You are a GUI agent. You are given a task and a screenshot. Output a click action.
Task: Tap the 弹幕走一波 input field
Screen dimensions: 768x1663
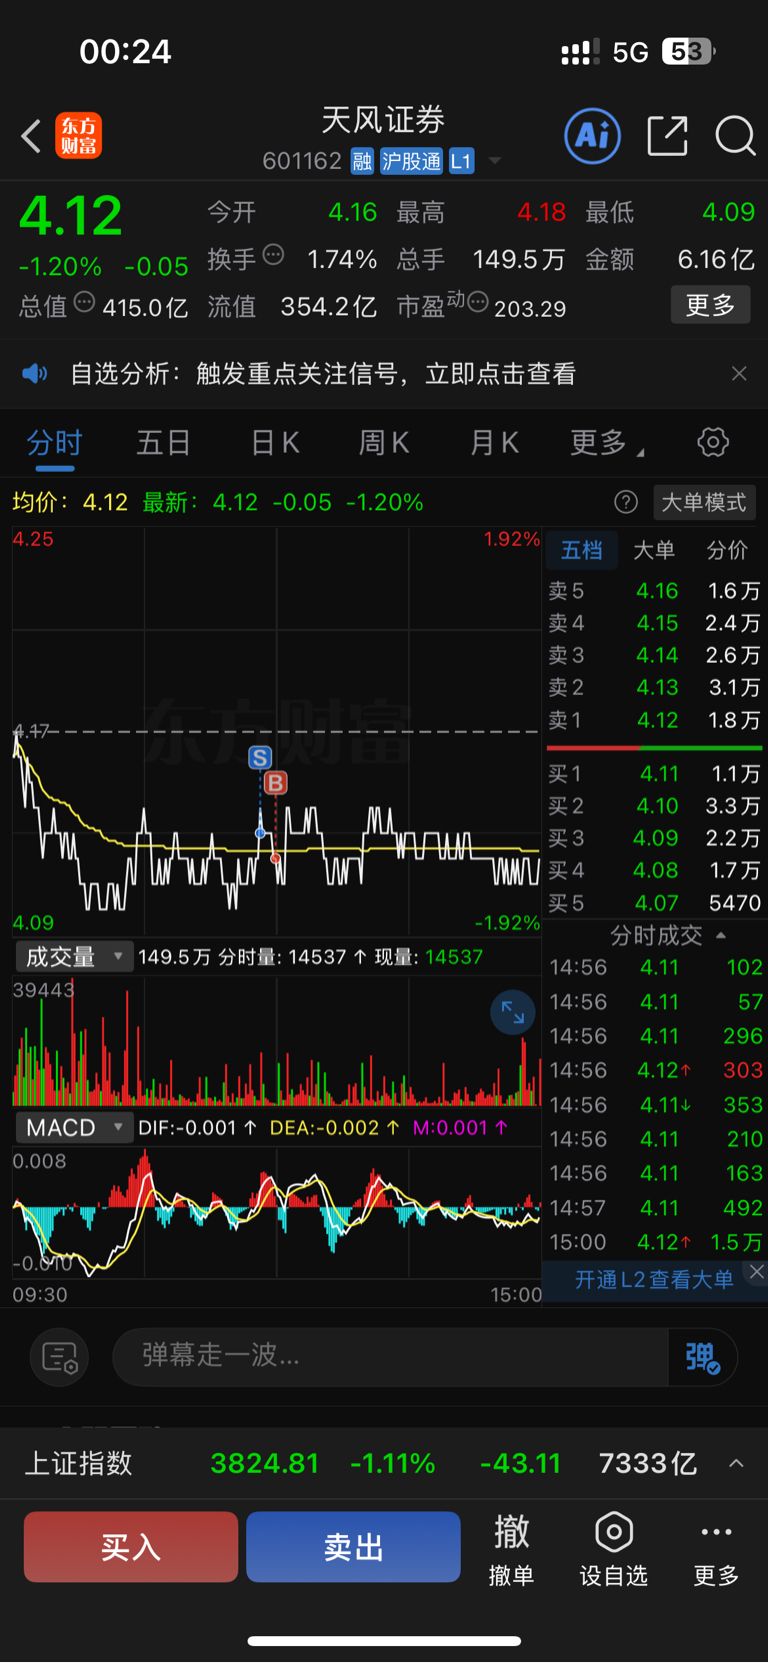(x=390, y=1356)
